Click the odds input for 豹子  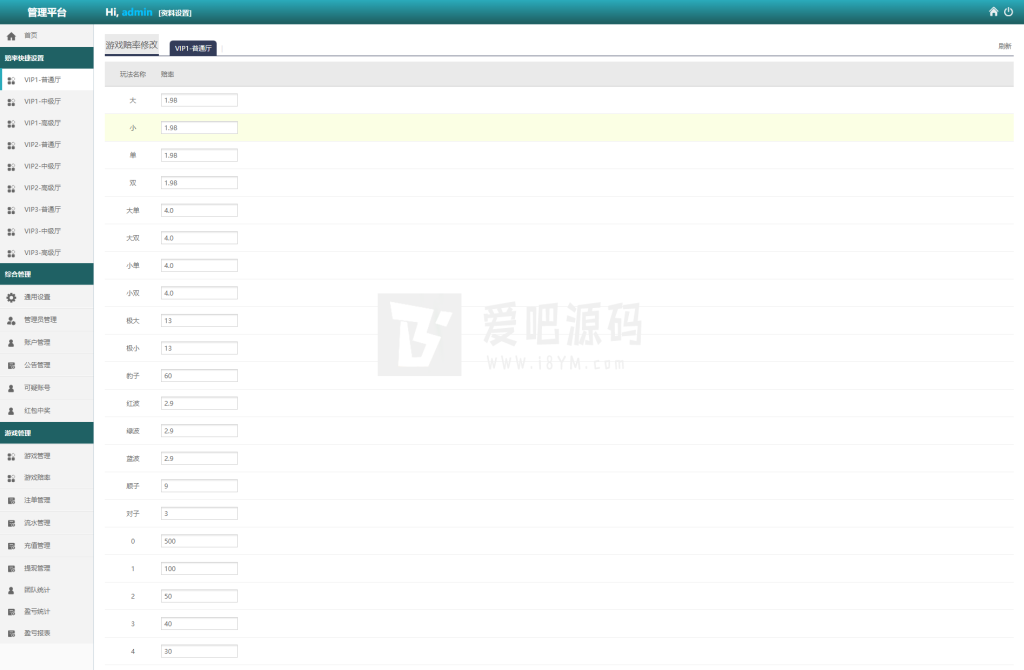pos(199,375)
